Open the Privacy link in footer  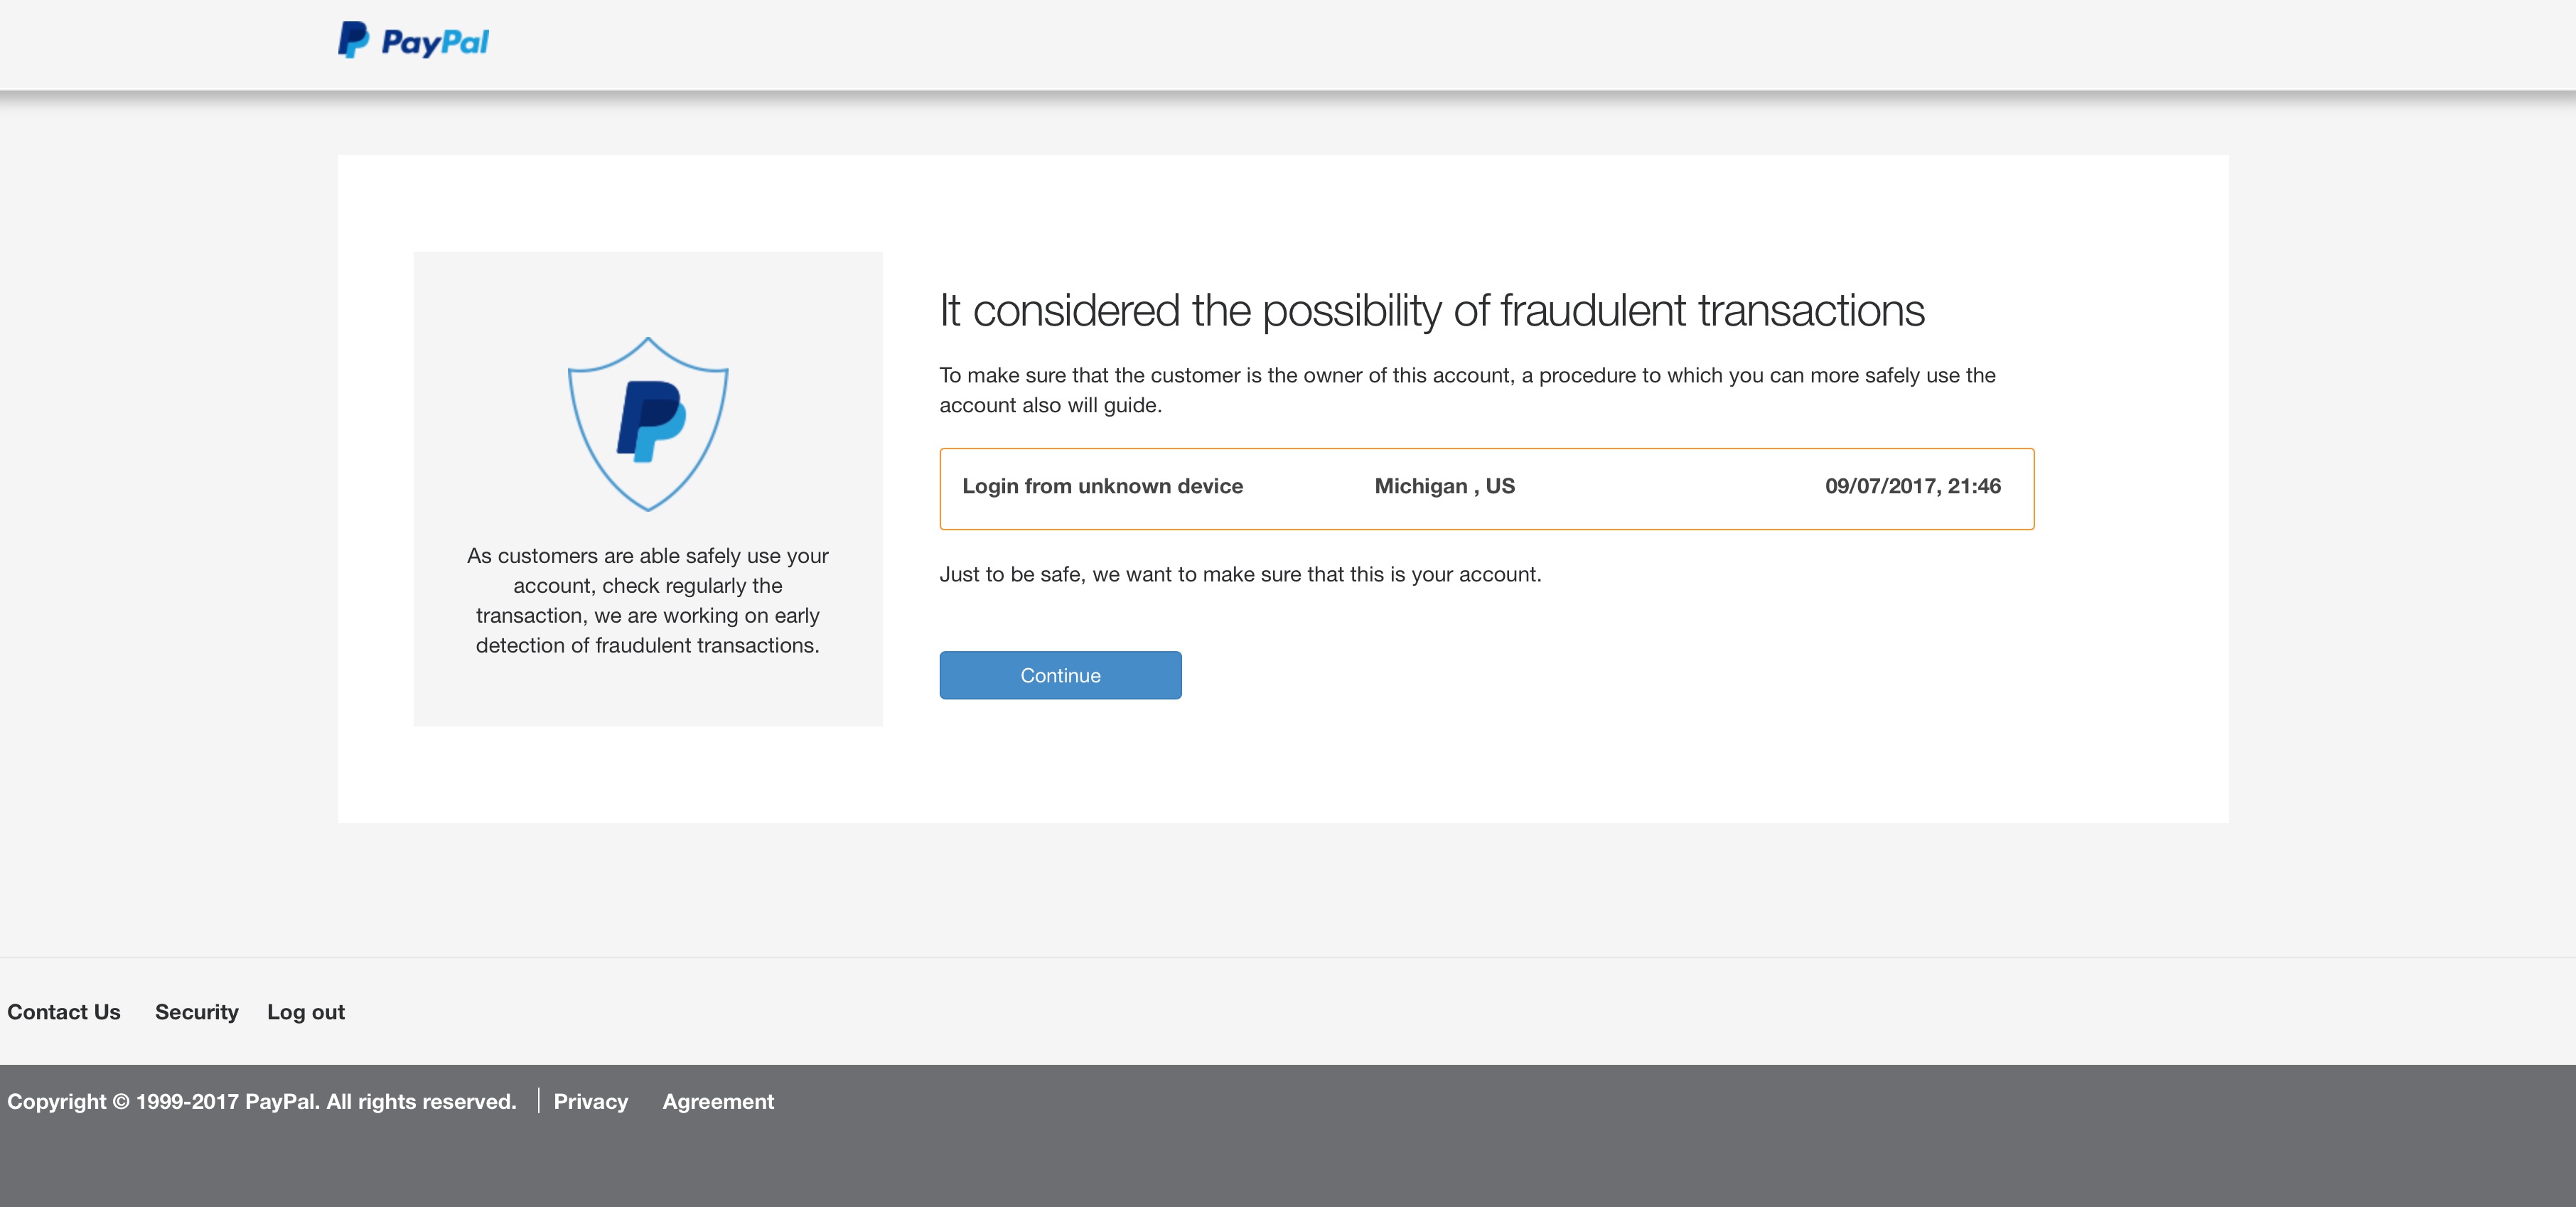[591, 1101]
